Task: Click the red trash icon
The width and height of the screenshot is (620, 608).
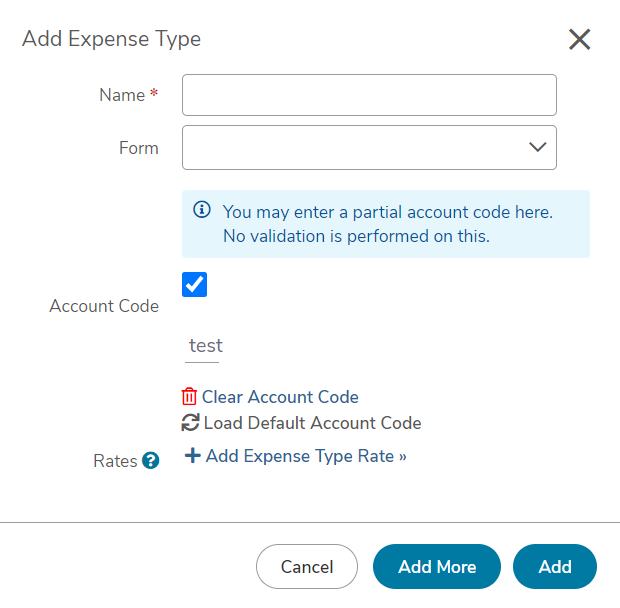Action: click(189, 397)
